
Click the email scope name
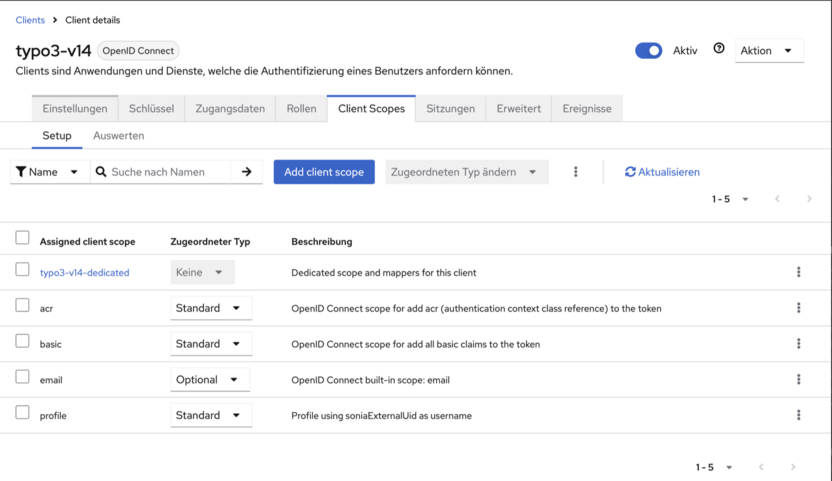pos(51,380)
